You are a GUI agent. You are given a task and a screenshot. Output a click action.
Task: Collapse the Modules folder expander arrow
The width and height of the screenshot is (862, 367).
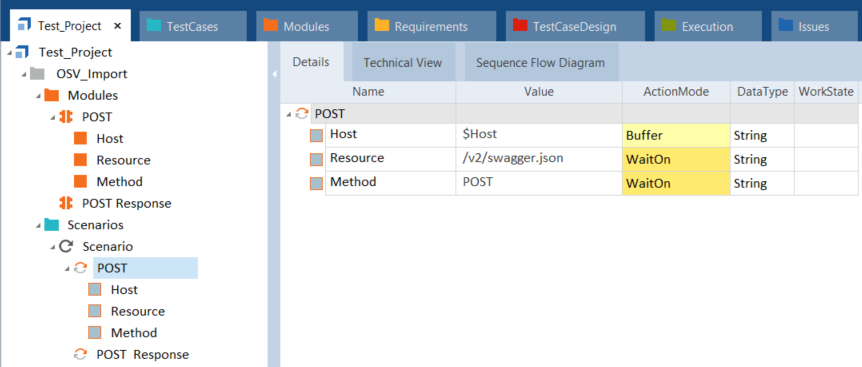click(x=38, y=96)
